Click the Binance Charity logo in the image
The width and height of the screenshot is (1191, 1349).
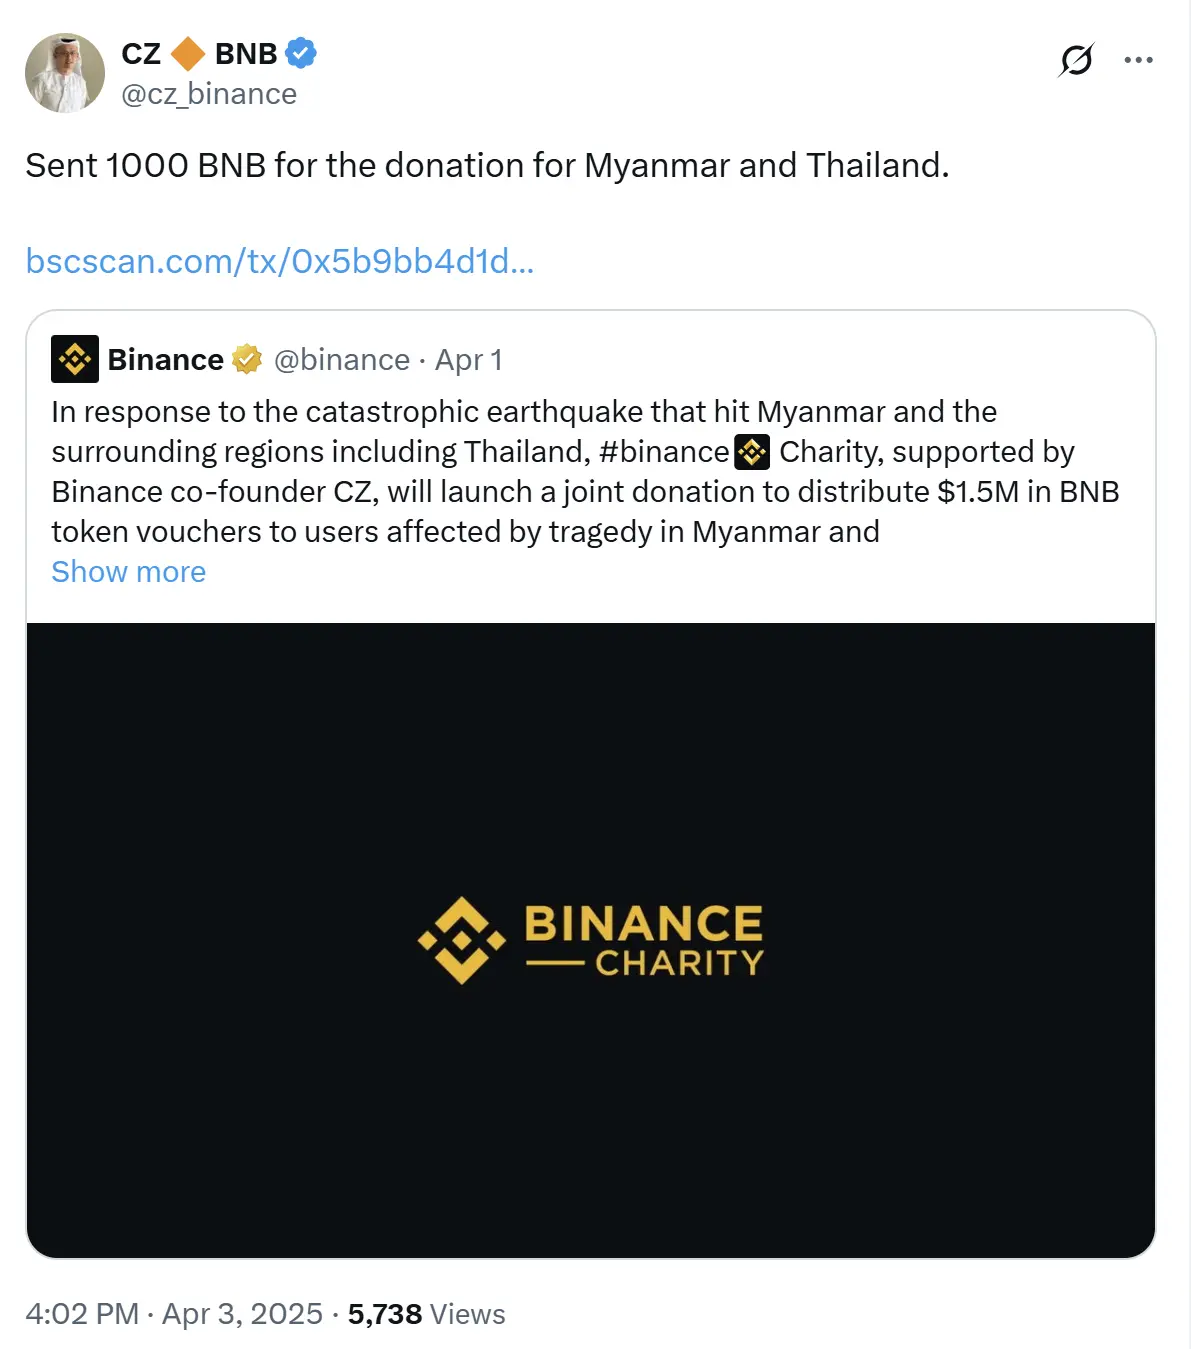[592, 940]
